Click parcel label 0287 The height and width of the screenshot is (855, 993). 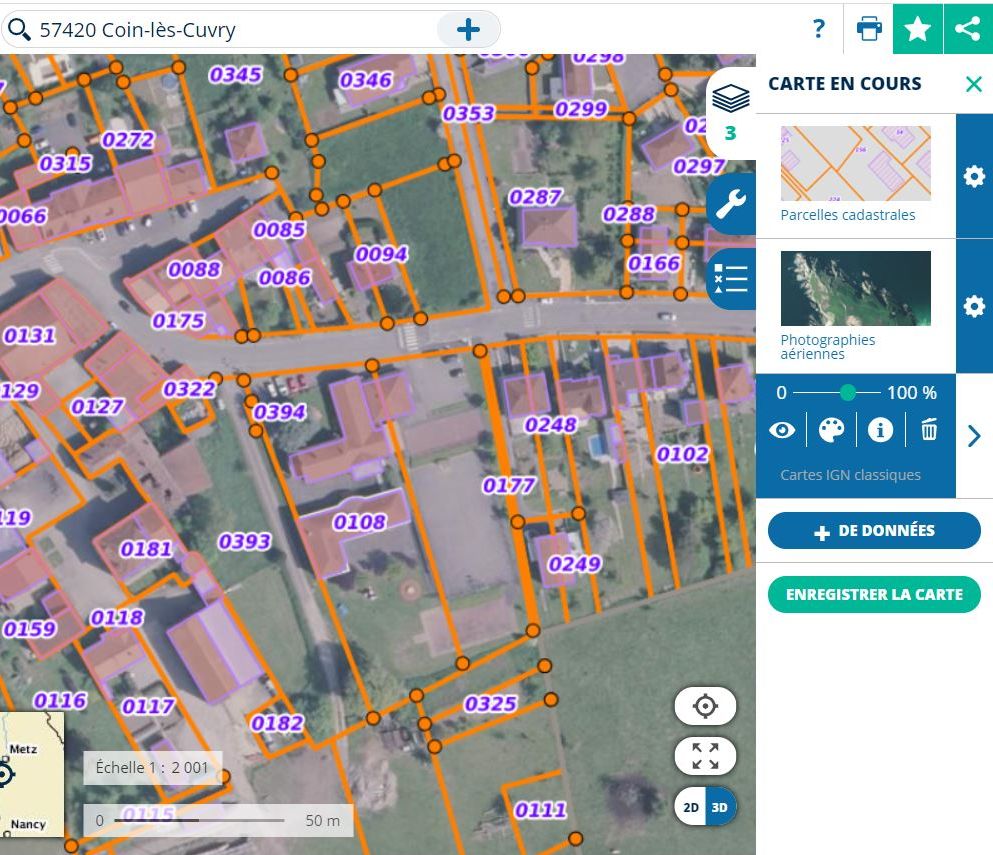pyautogui.click(x=535, y=197)
